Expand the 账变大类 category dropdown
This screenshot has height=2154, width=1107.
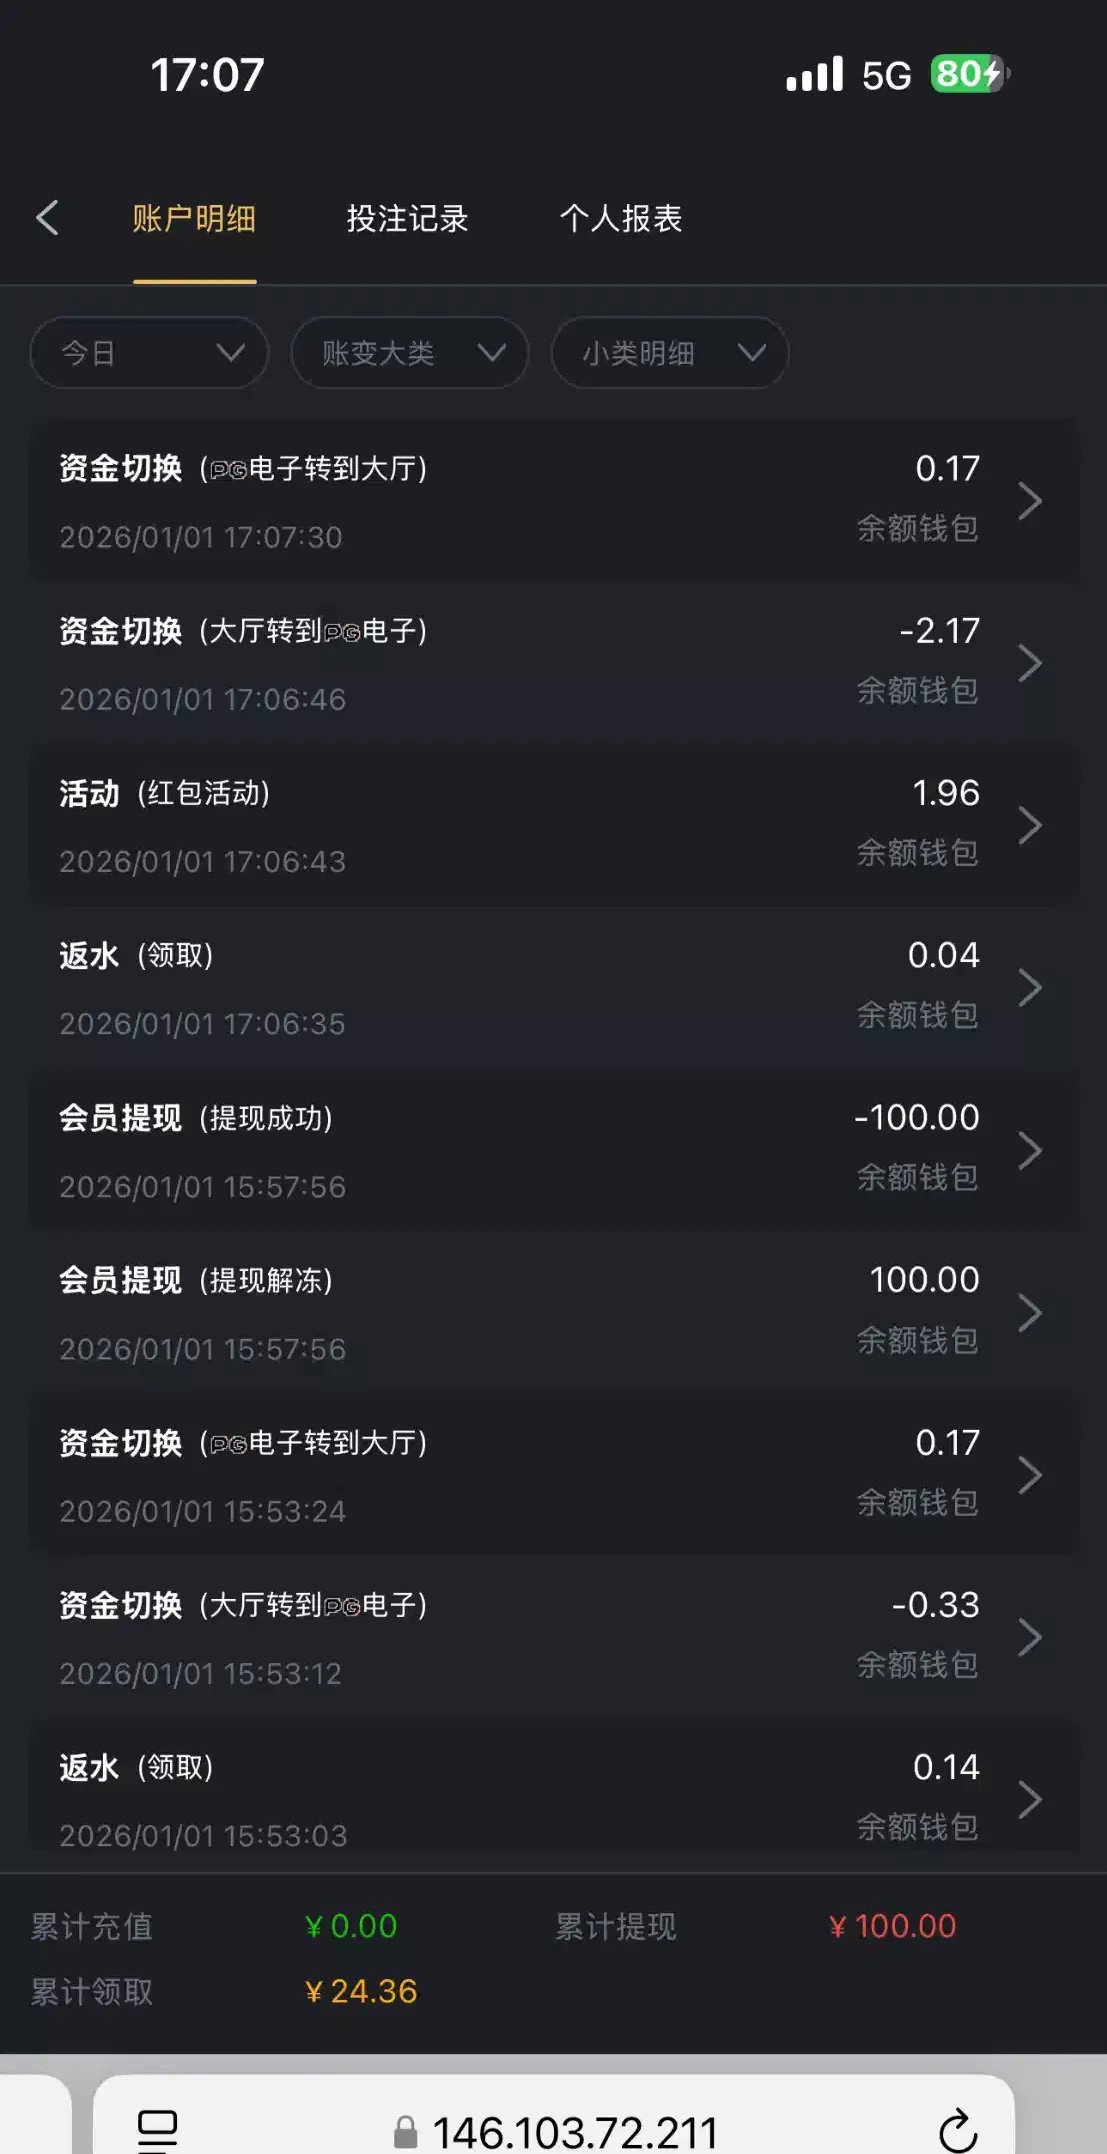click(x=410, y=353)
